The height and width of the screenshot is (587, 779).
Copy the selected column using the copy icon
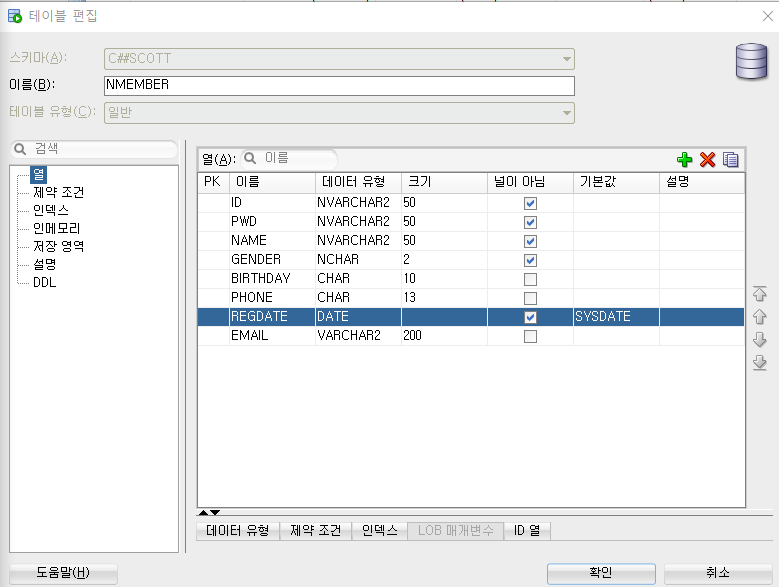point(730,159)
